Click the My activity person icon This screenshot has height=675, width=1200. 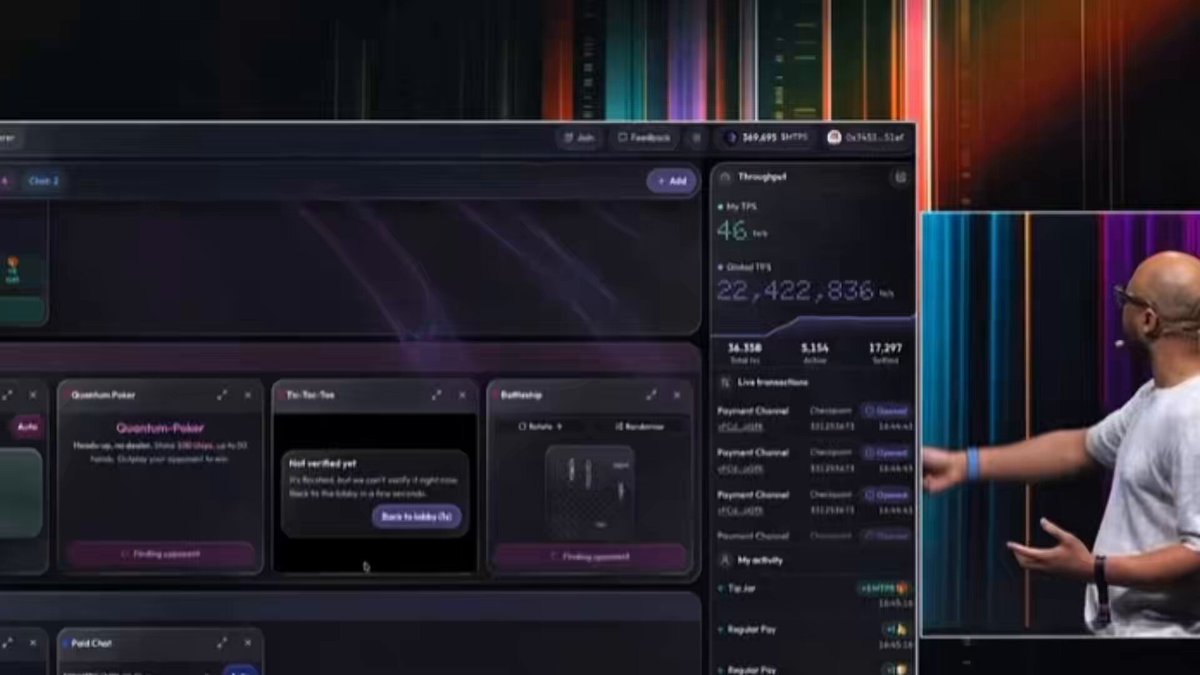click(725, 560)
